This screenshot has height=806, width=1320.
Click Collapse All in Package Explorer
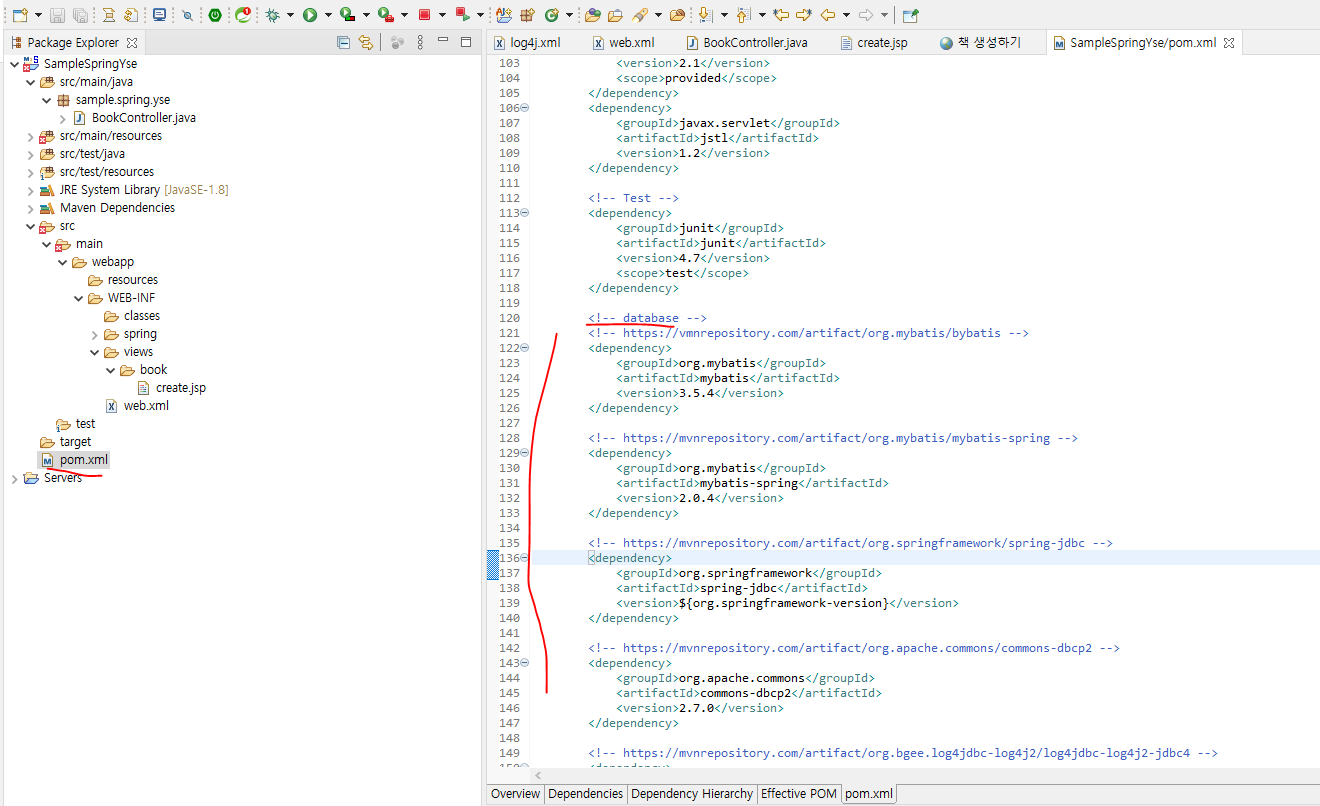[x=343, y=42]
